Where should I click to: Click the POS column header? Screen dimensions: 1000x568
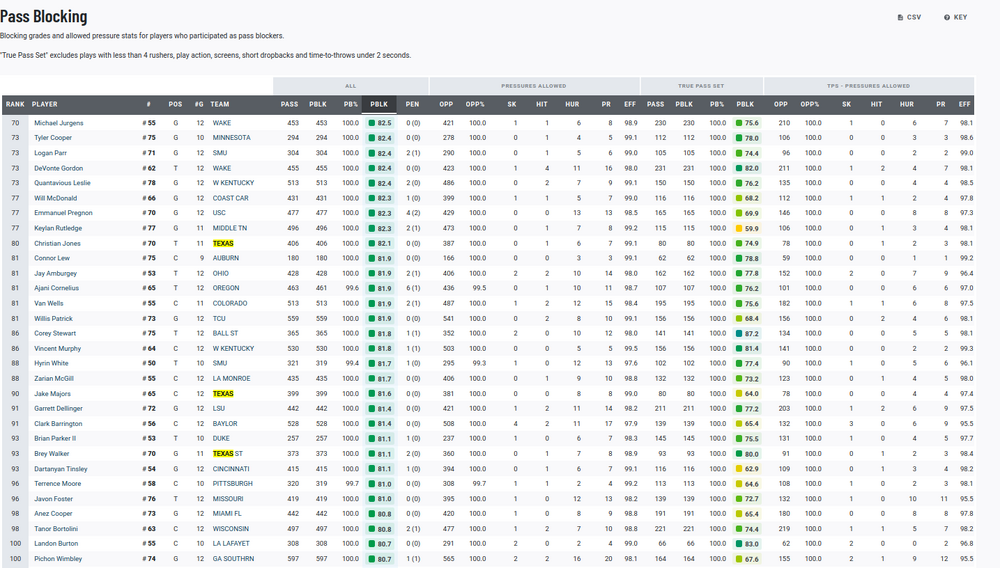[x=175, y=104]
